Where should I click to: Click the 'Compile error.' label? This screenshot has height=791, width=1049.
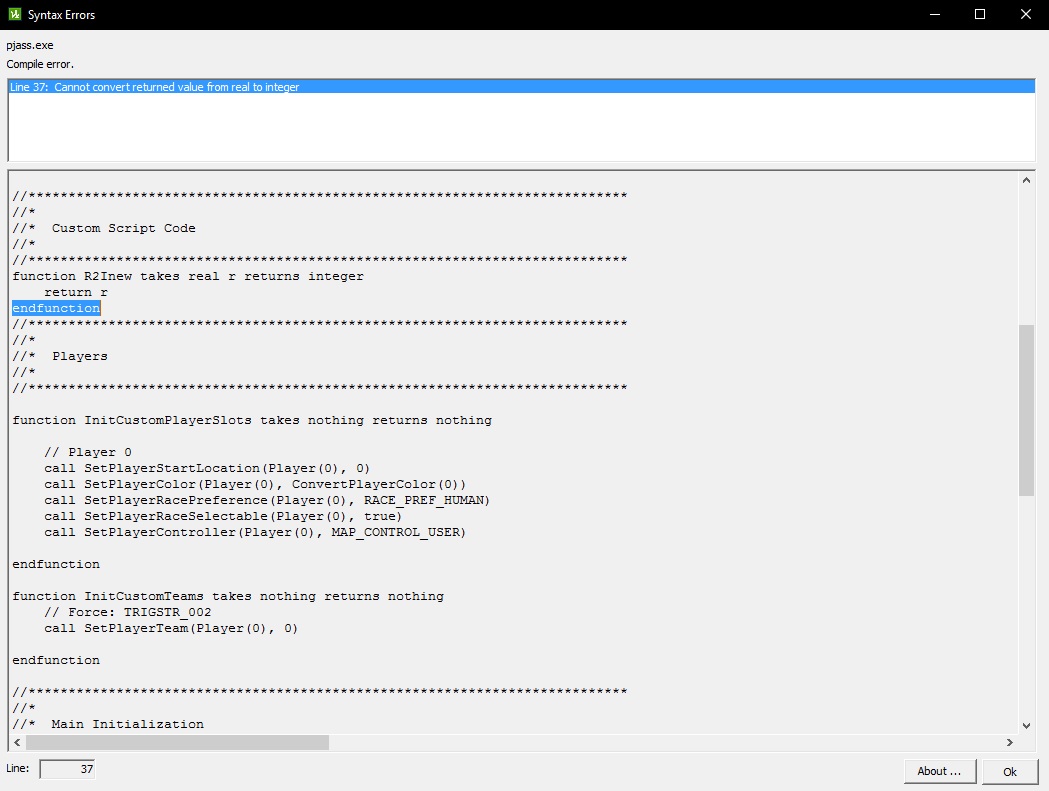tap(40, 64)
